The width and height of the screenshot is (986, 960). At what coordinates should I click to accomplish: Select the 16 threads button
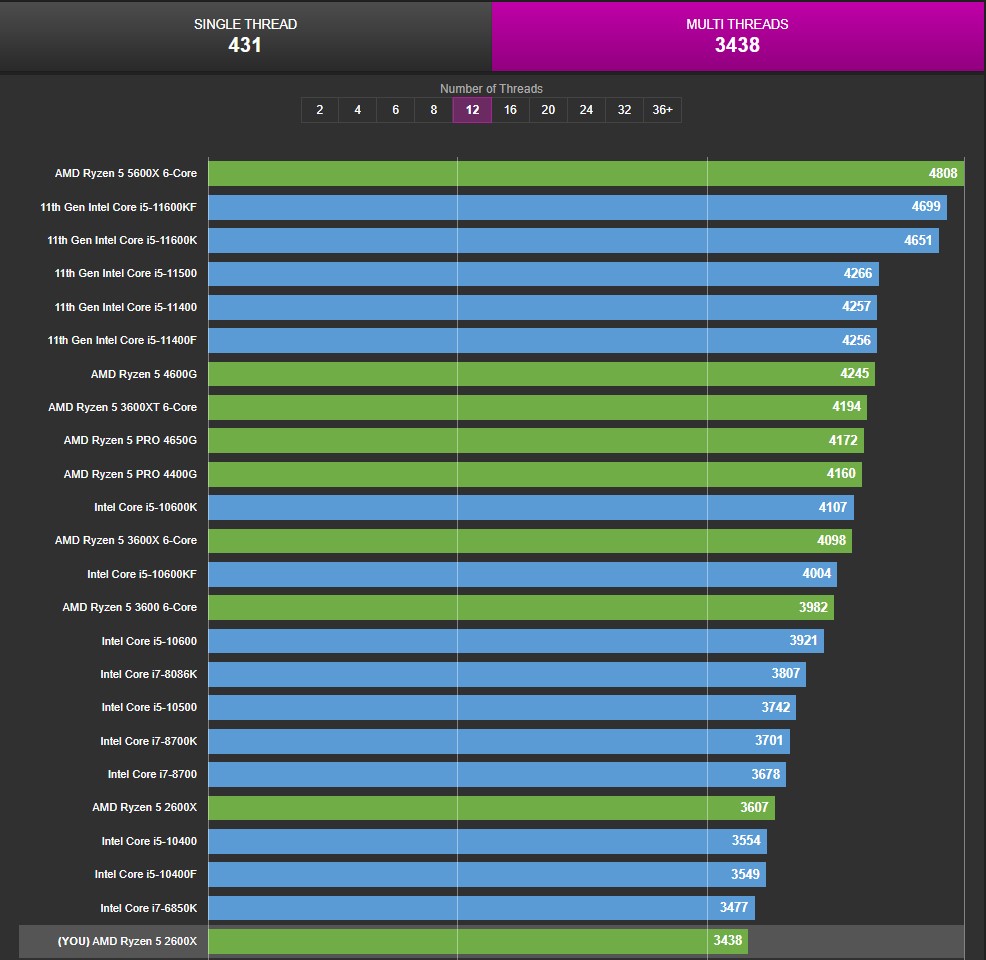click(511, 110)
